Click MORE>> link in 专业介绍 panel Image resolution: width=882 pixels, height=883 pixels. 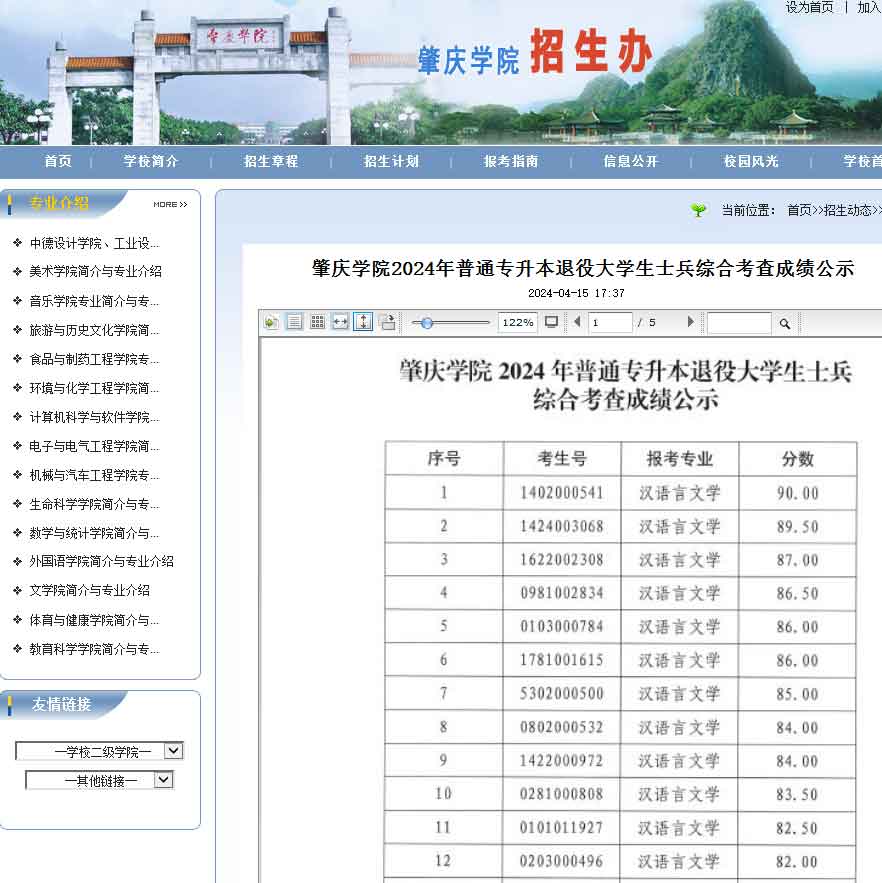pyautogui.click(x=170, y=204)
